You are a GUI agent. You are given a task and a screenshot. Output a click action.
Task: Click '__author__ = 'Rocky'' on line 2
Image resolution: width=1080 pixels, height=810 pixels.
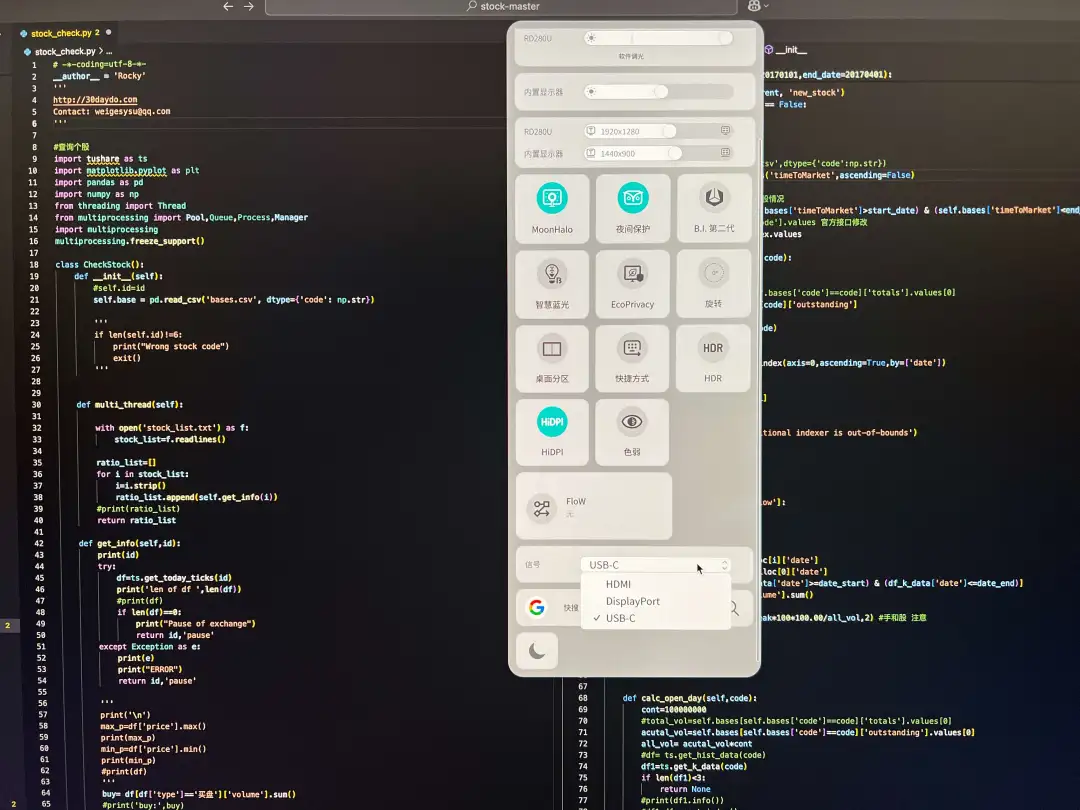click(x=99, y=76)
